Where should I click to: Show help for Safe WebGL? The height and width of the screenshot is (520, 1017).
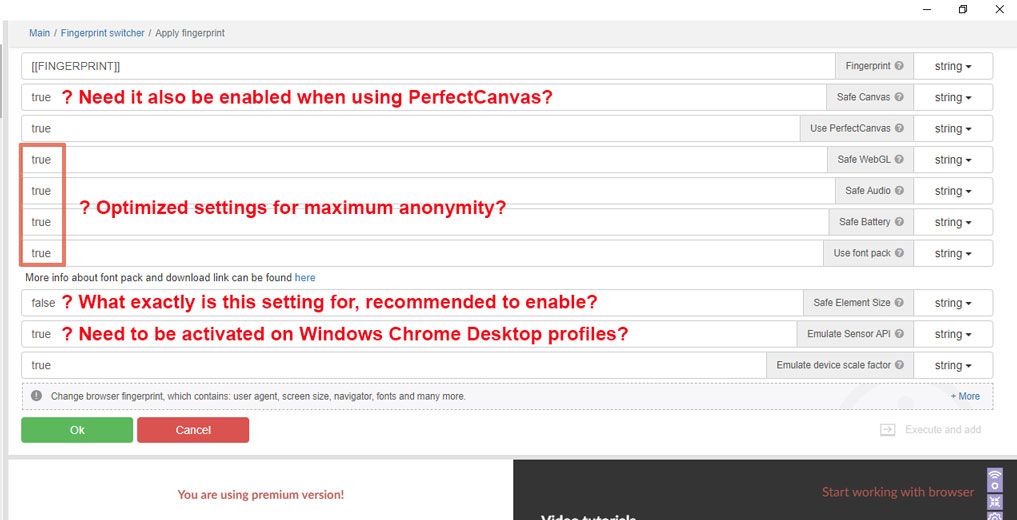tap(898, 160)
